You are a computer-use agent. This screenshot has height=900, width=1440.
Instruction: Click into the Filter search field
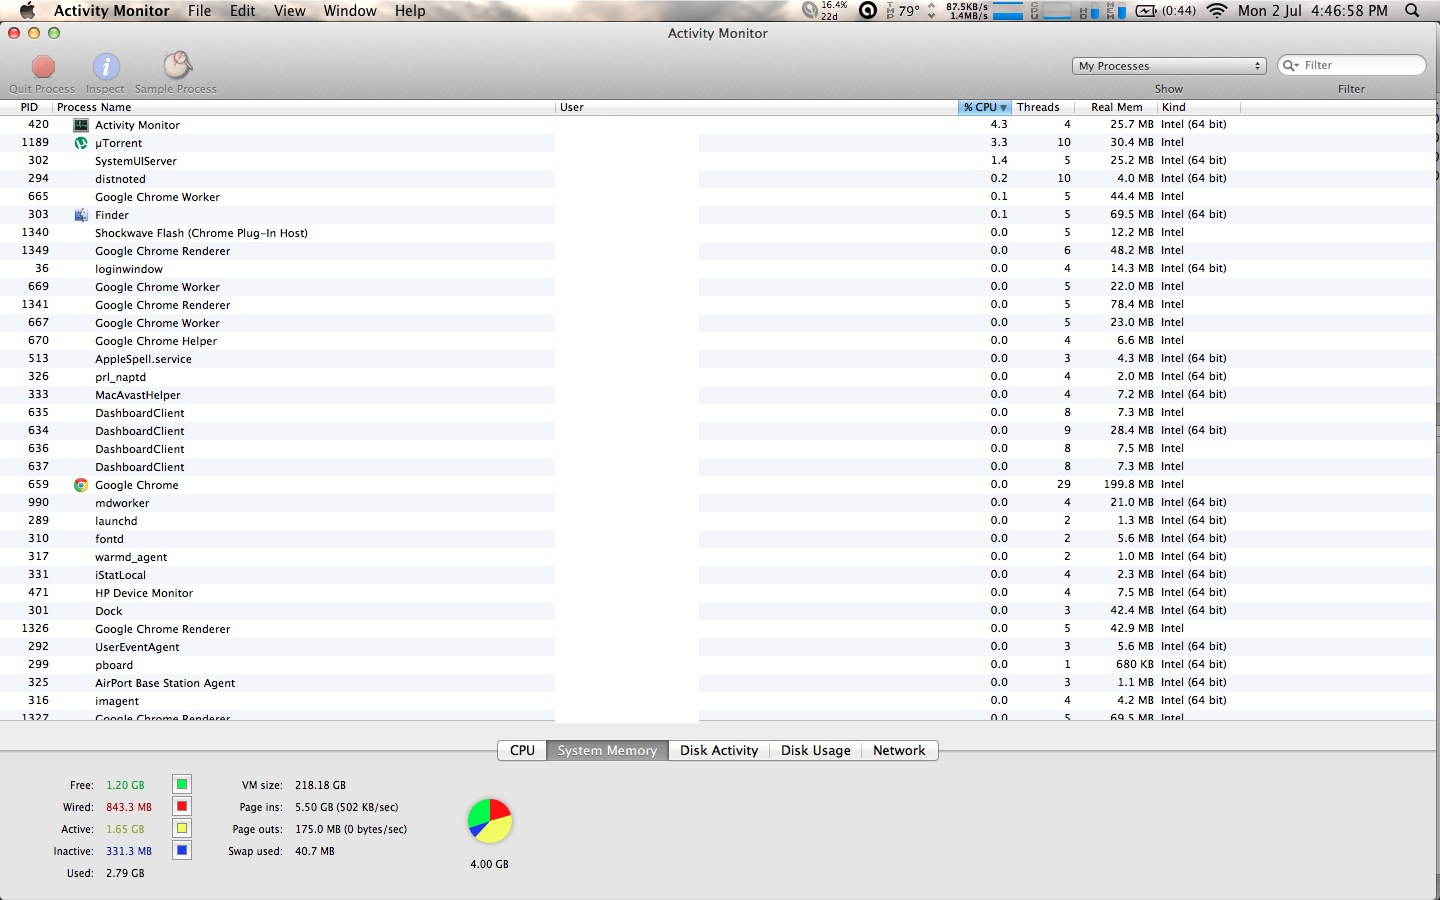(1352, 66)
